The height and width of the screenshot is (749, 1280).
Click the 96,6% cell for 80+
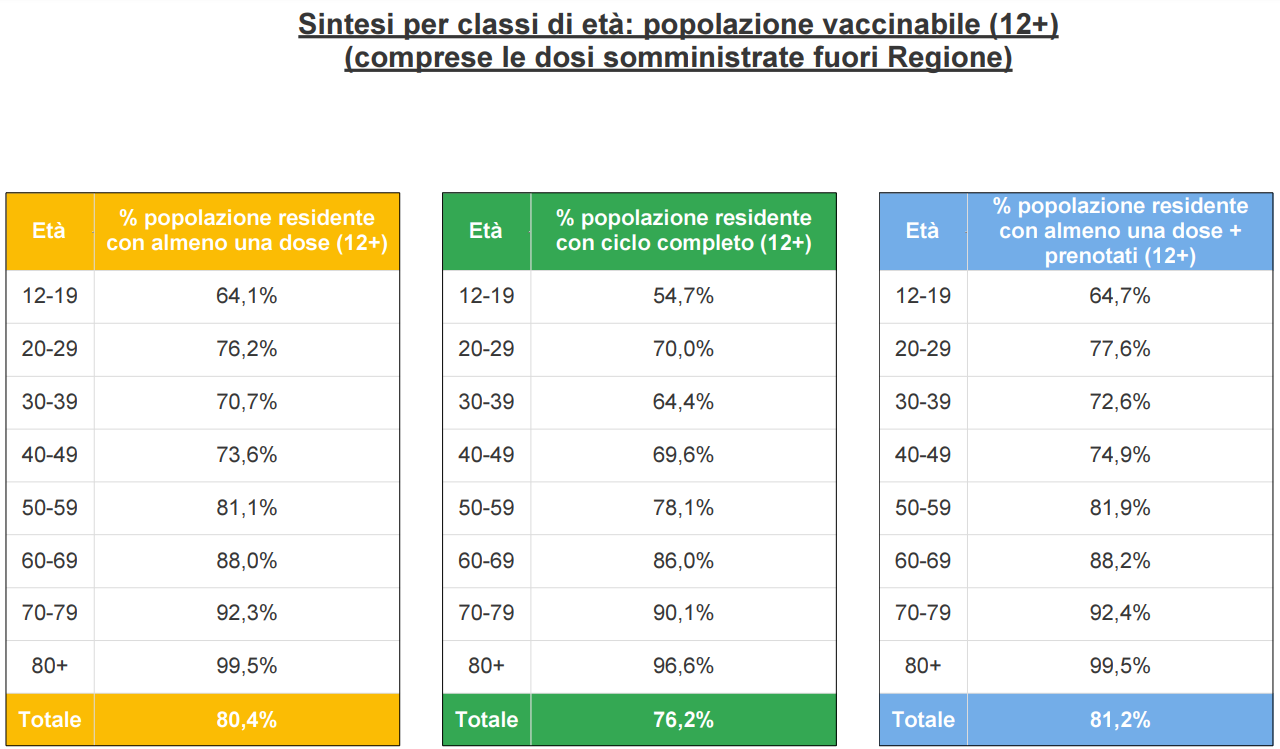[x=683, y=666]
